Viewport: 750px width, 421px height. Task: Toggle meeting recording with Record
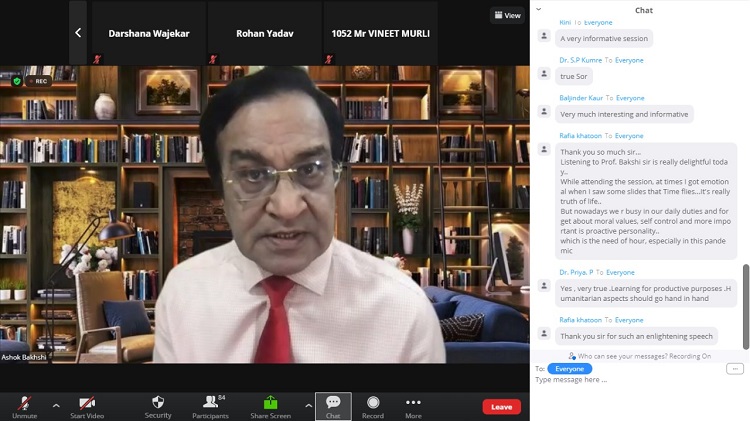point(373,405)
